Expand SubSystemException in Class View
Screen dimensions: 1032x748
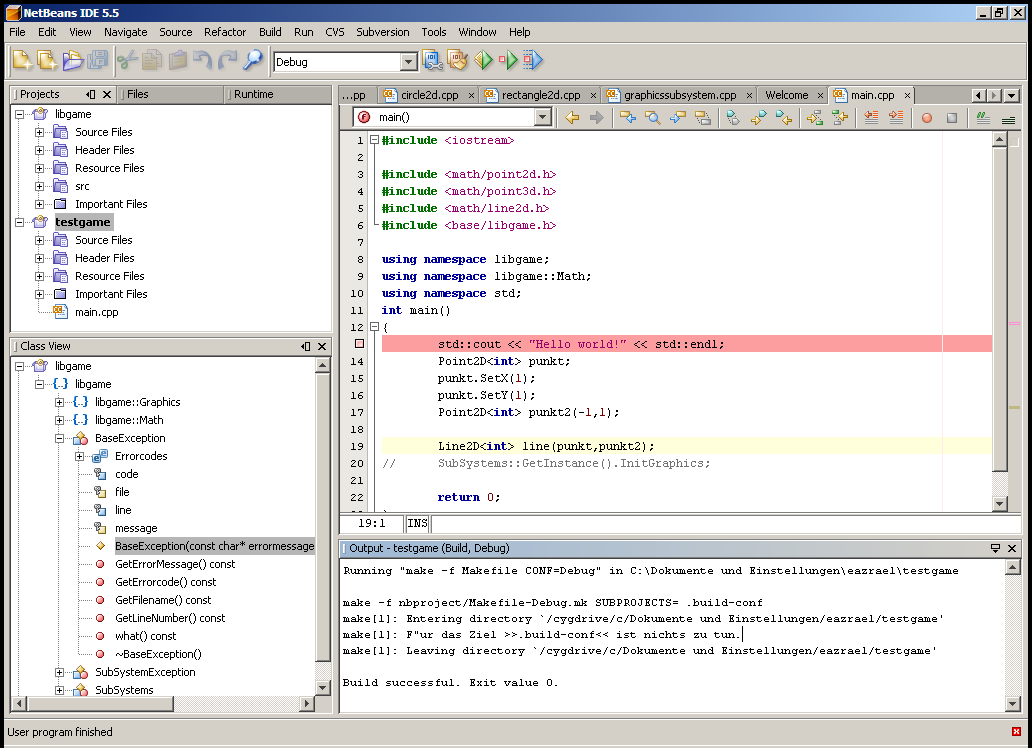(59, 672)
